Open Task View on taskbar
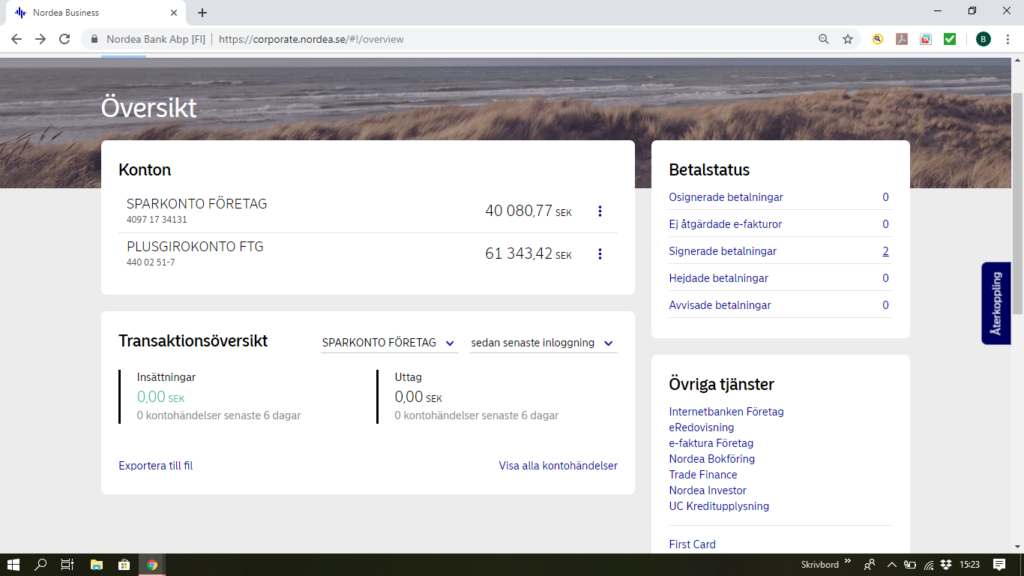This screenshot has width=1024, height=576. 67,565
